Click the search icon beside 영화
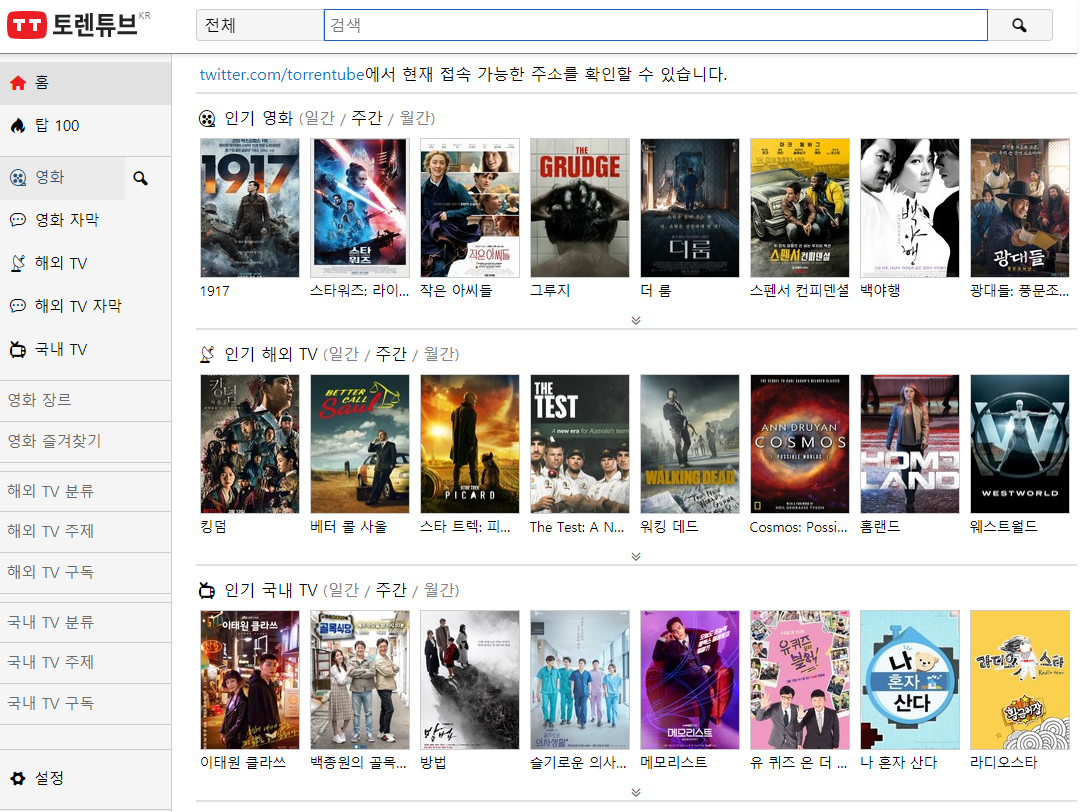The width and height of the screenshot is (1088, 812). (141, 178)
